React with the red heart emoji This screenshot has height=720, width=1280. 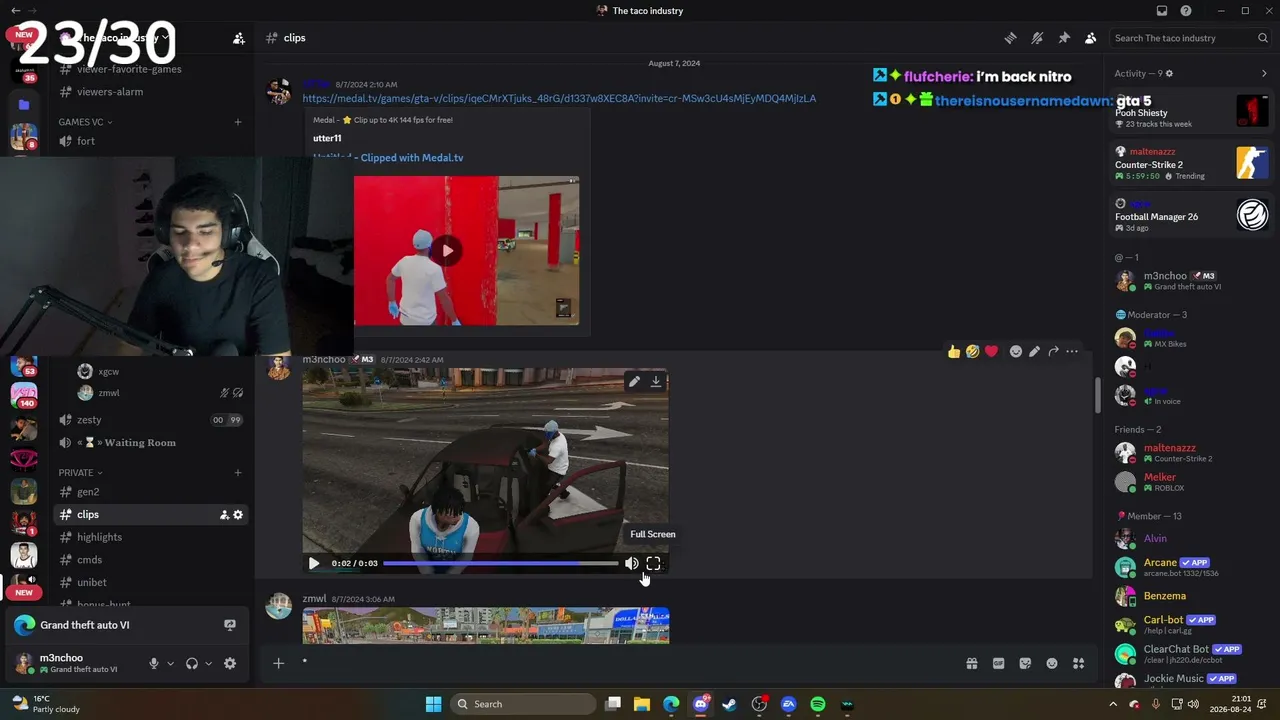point(991,351)
